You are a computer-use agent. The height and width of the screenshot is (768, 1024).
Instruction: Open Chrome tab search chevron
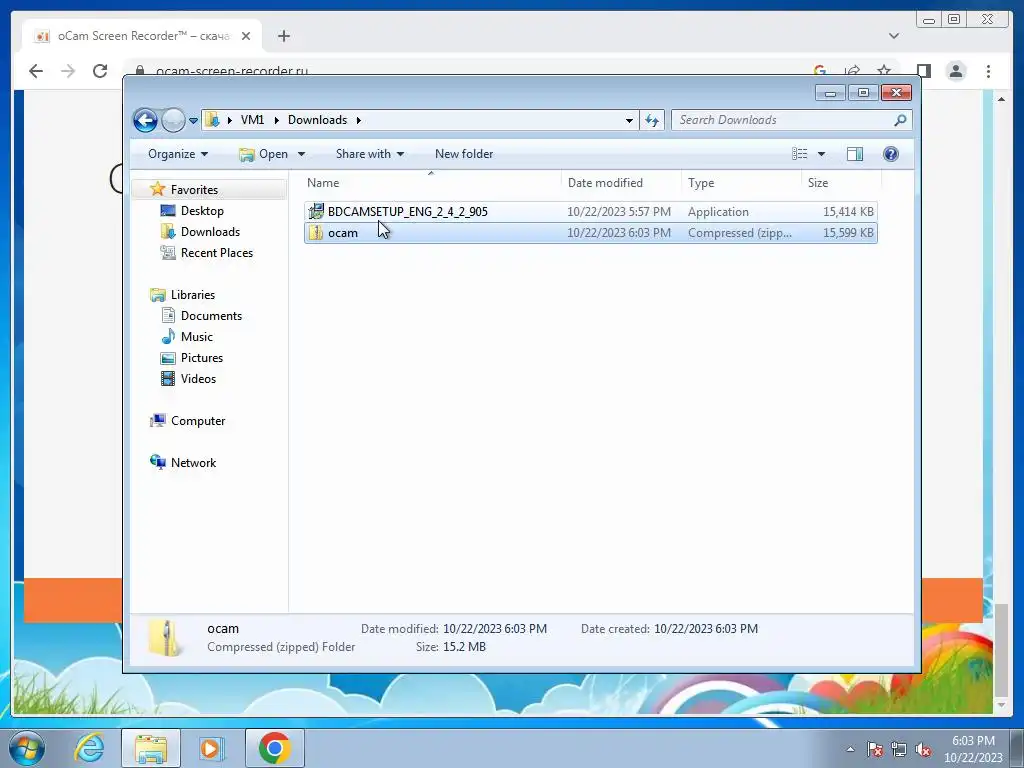point(894,37)
